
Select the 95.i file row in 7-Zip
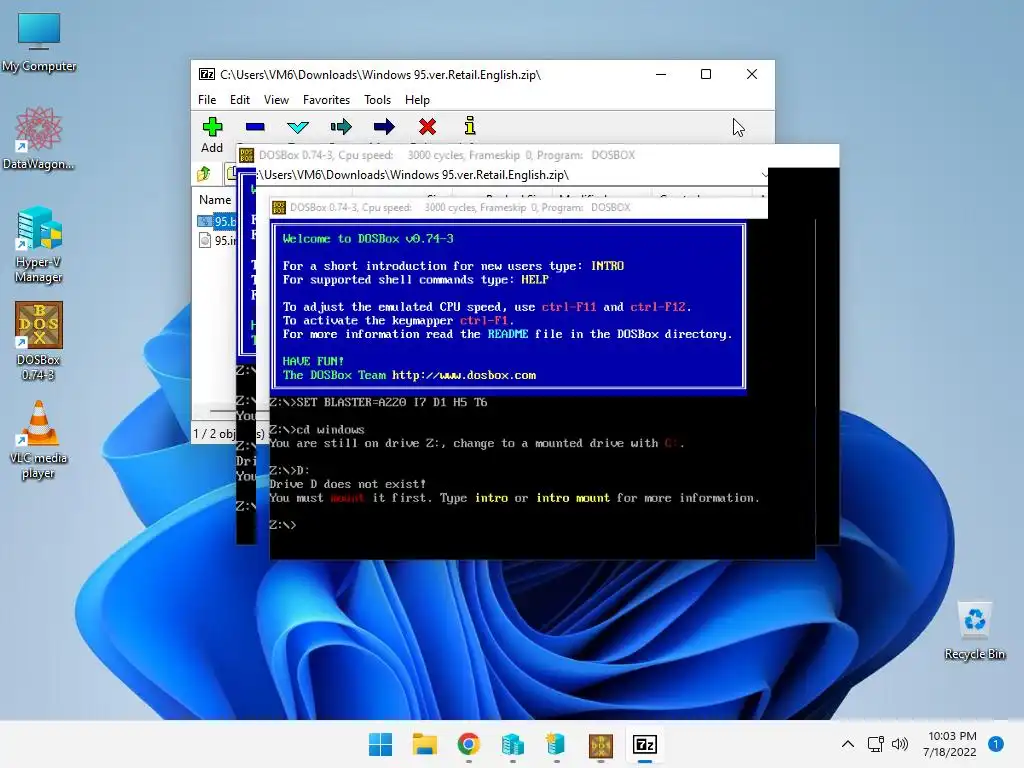(x=217, y=241)
